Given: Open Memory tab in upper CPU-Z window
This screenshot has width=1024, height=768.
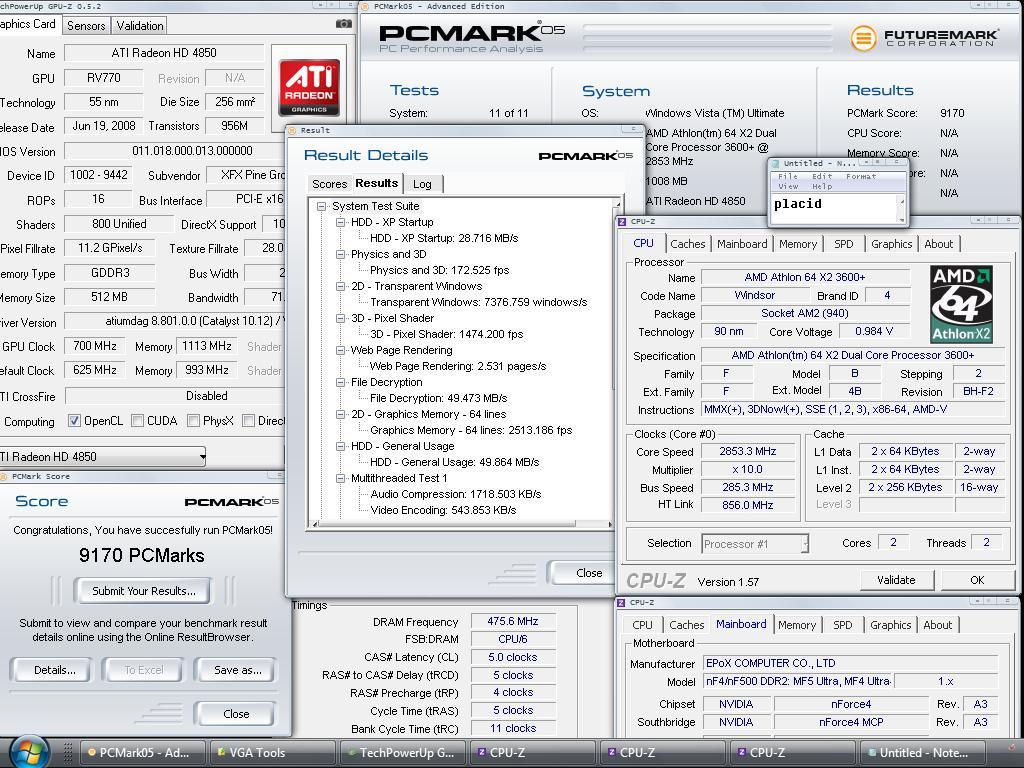Looking at the screenshot, I should coord(798,244).
